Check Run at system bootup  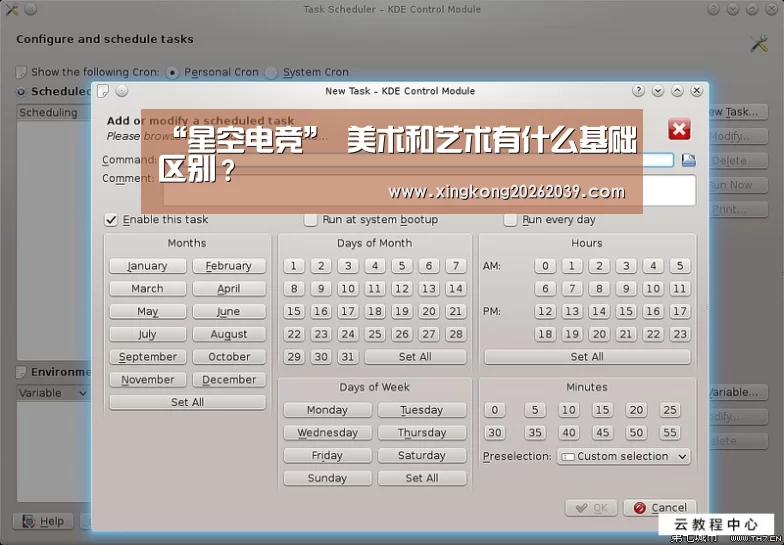310,220
